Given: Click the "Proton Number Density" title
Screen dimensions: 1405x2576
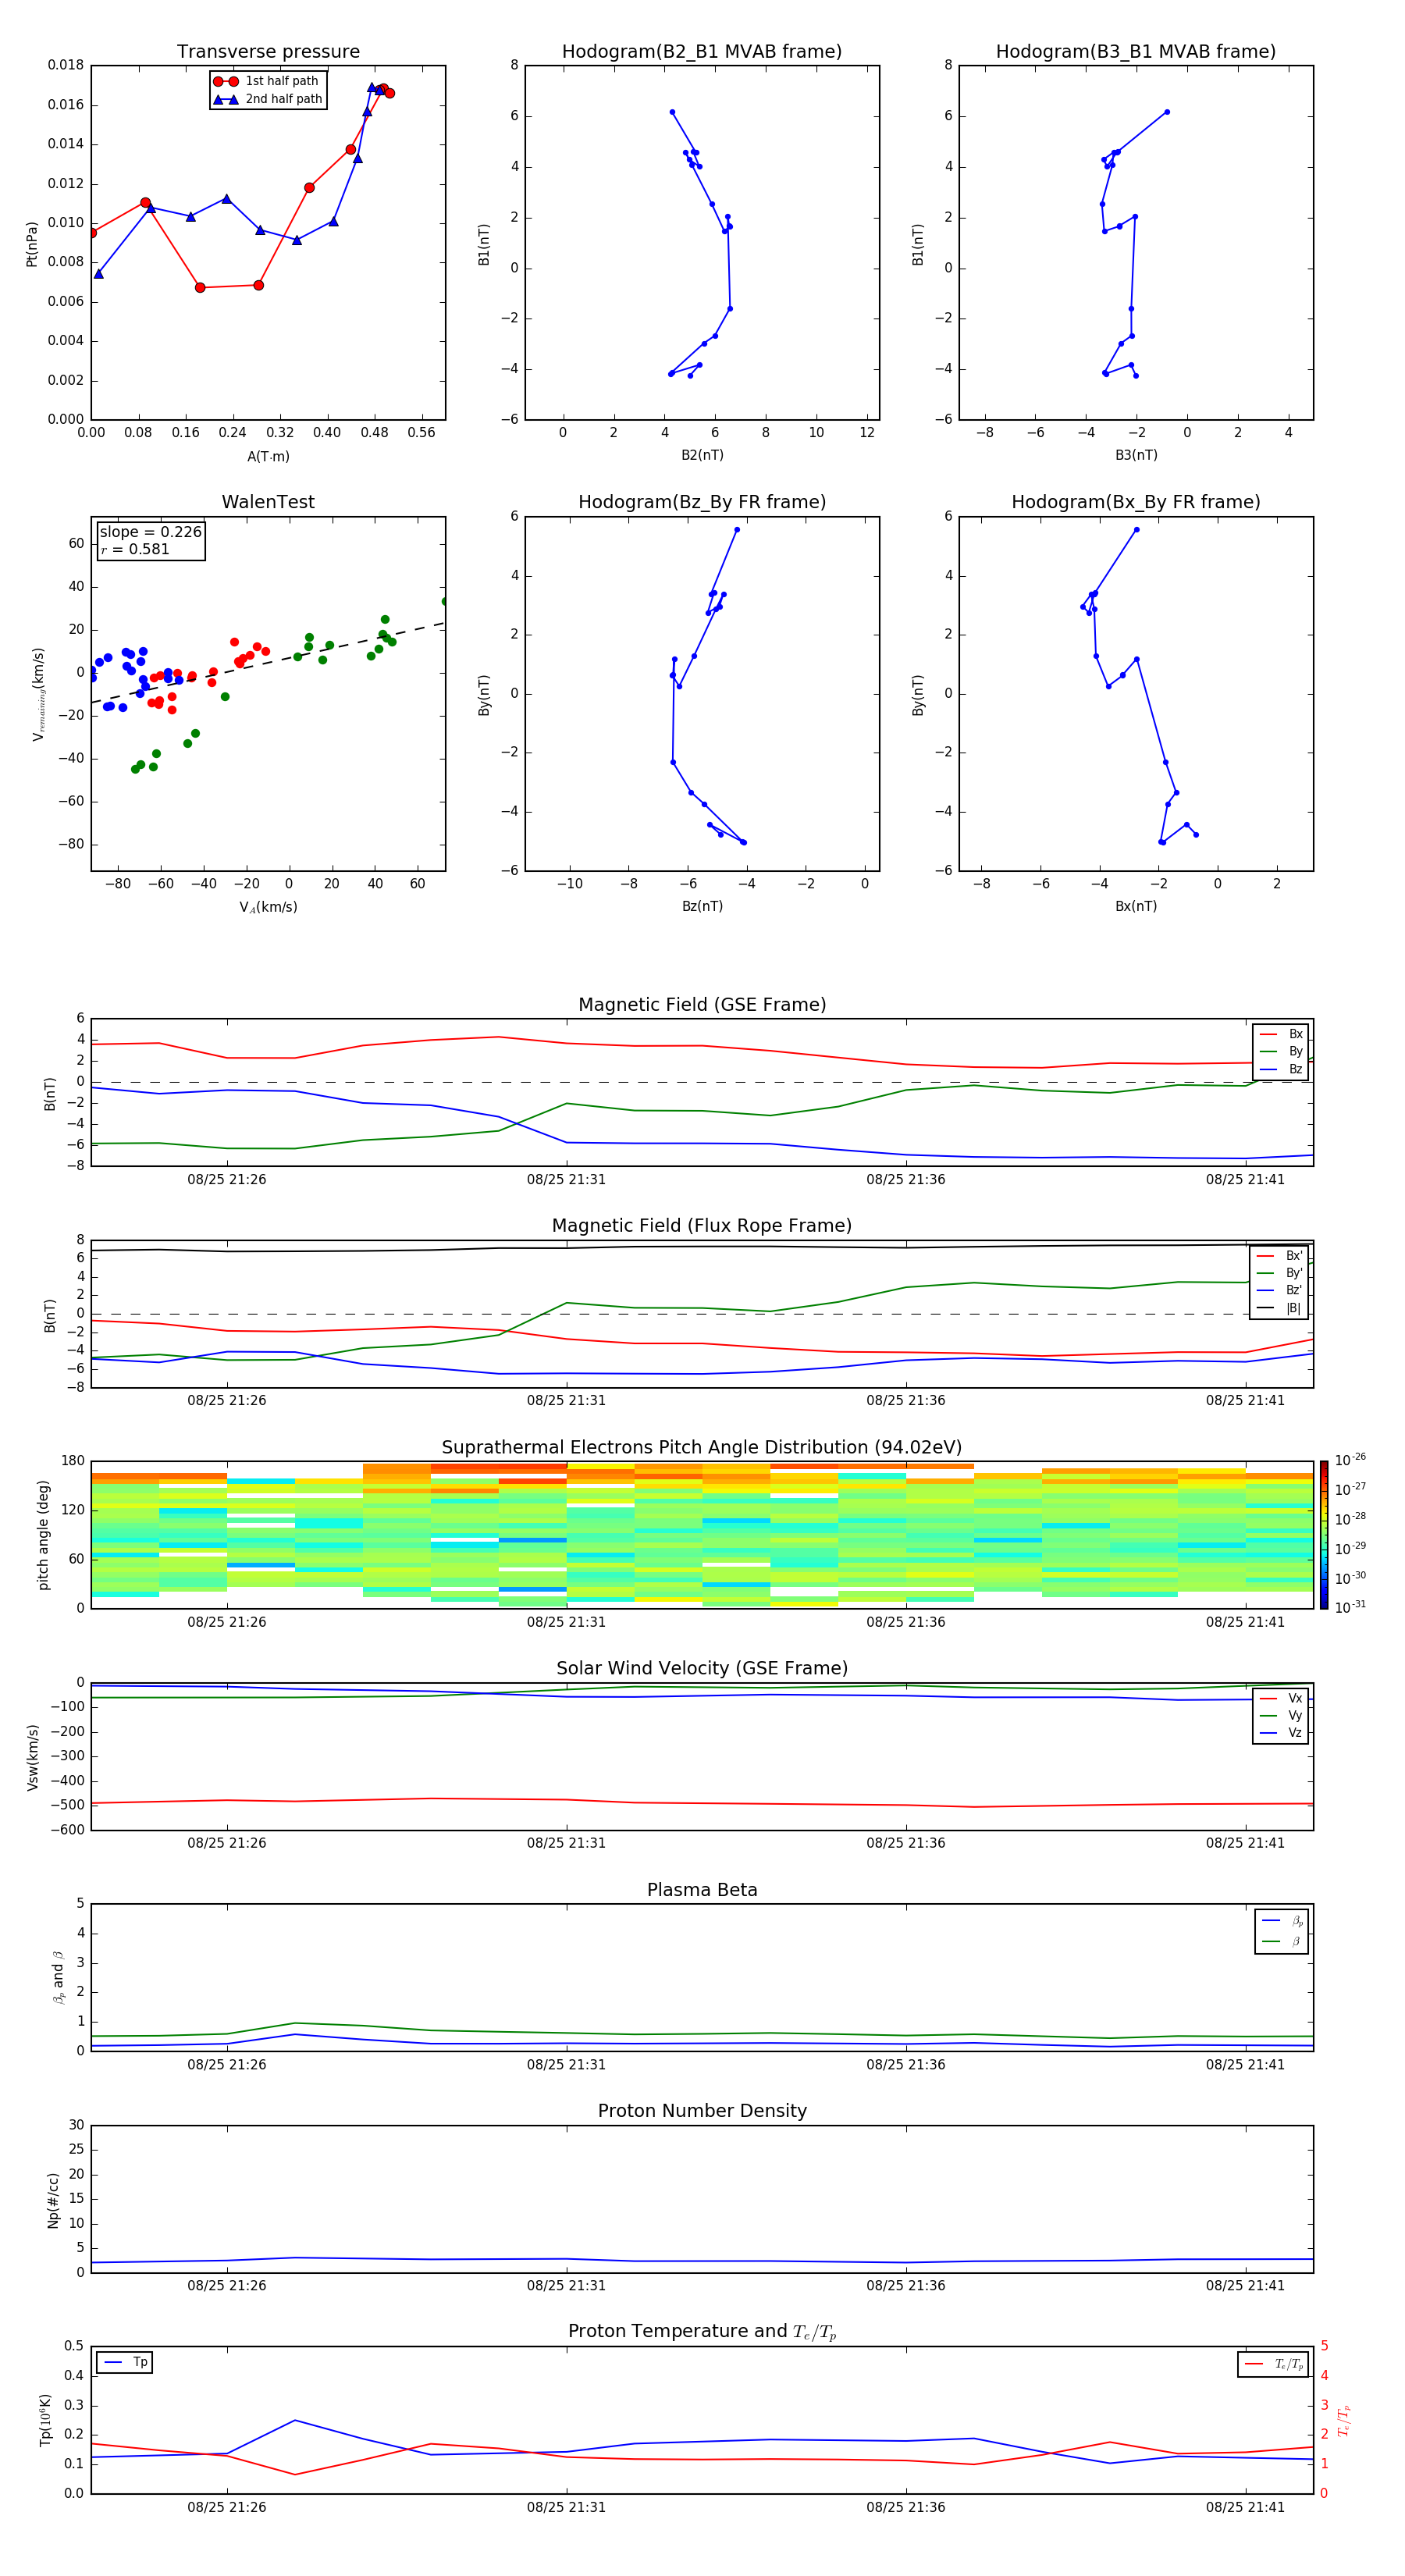Looking at the screenshot, I should (702, 2111).
